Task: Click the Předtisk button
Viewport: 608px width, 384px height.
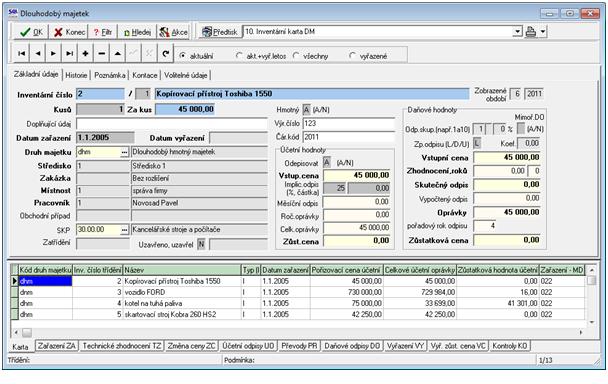Action: coord(219,32)
